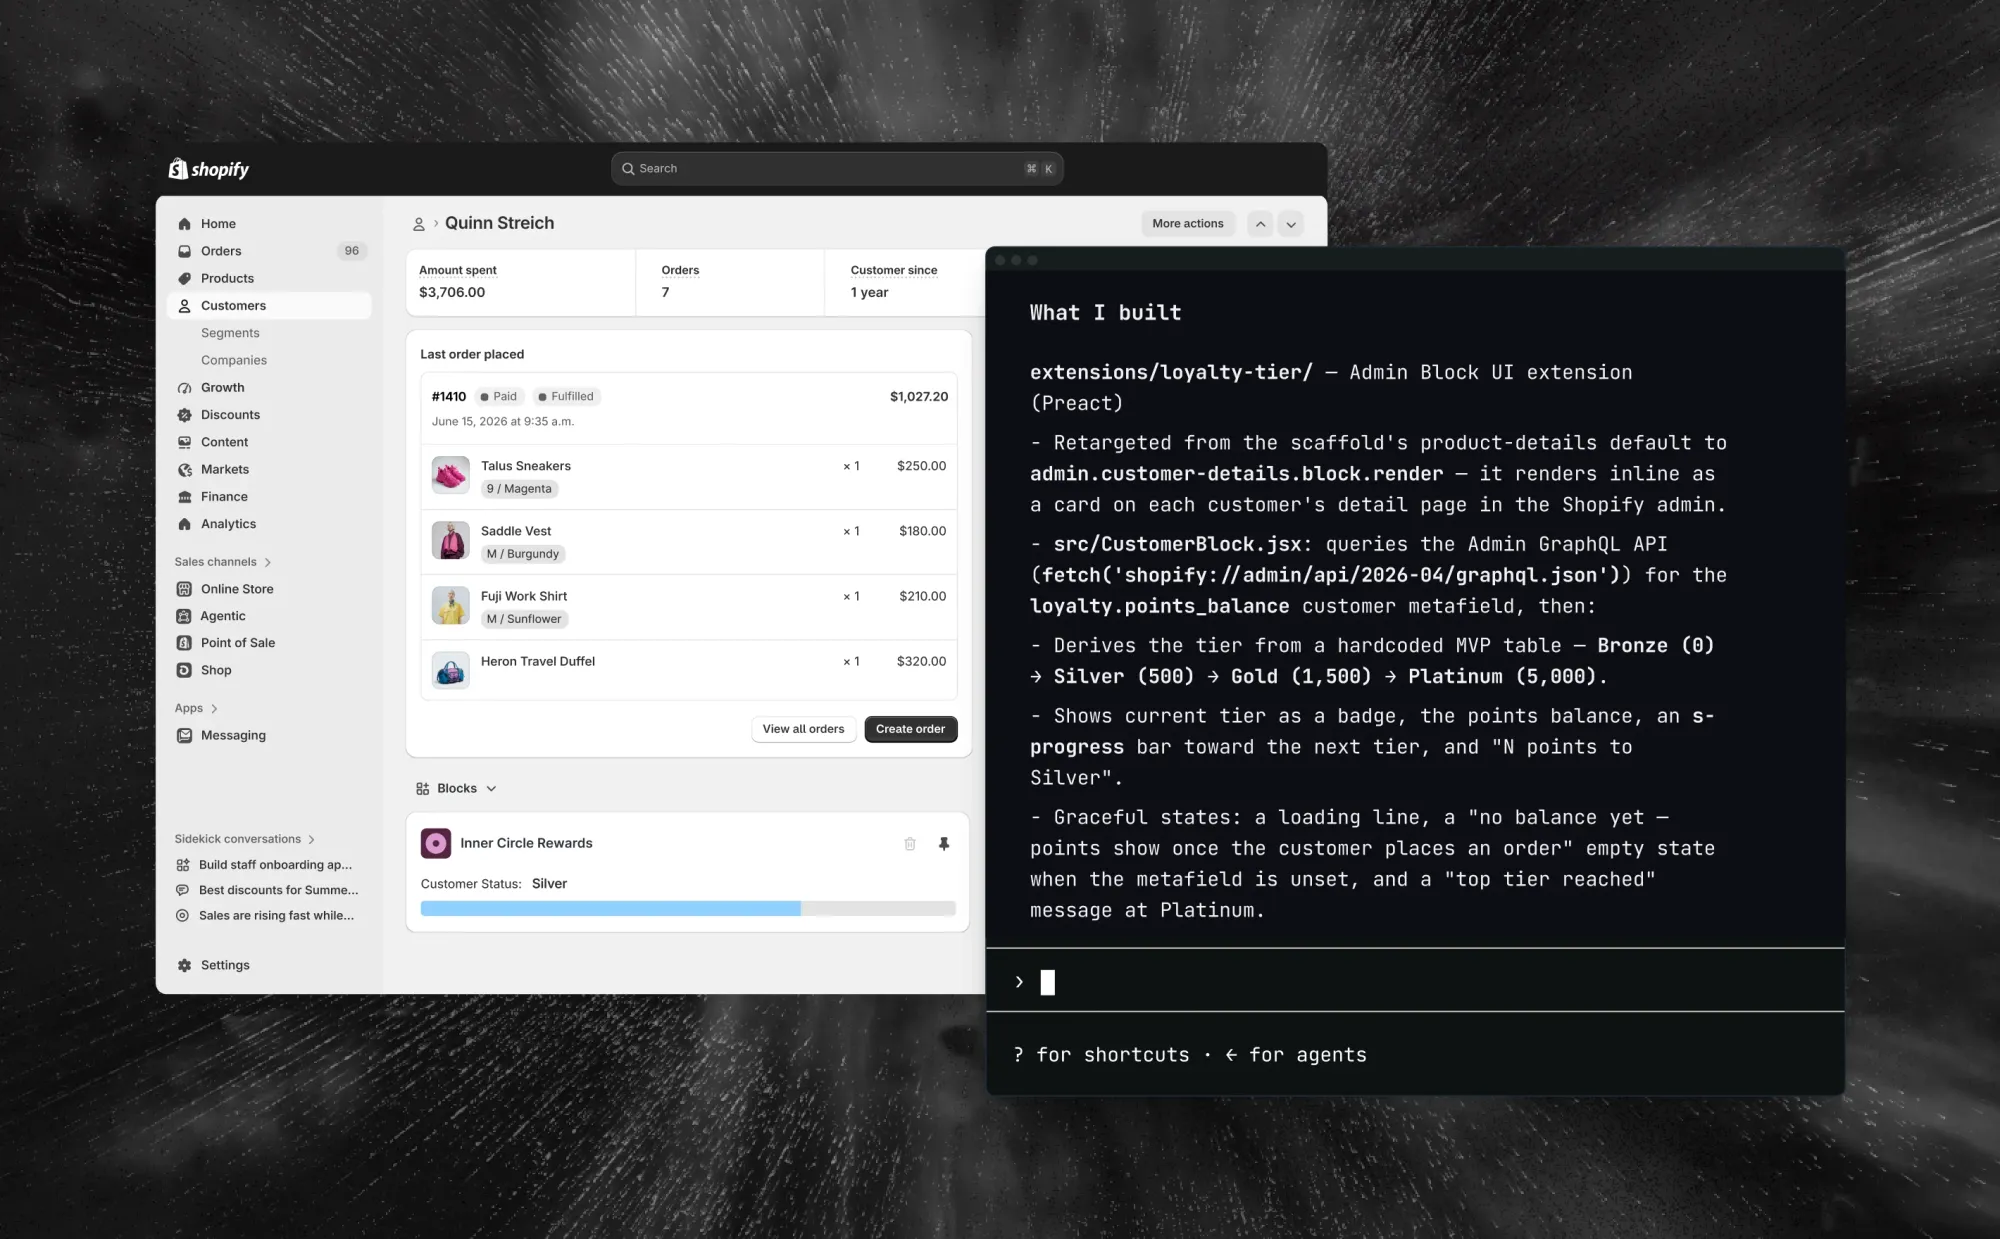The height and width of the screenshot is (1239, 2000).
Task: Click the Build staff onboarding conversation icon
Action: (183, 865)
